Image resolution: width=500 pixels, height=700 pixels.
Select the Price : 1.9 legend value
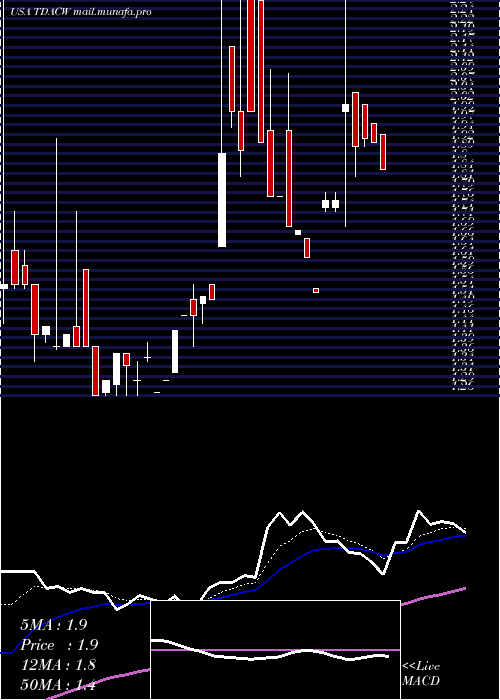pyautogui.click(x=59, y=645)
